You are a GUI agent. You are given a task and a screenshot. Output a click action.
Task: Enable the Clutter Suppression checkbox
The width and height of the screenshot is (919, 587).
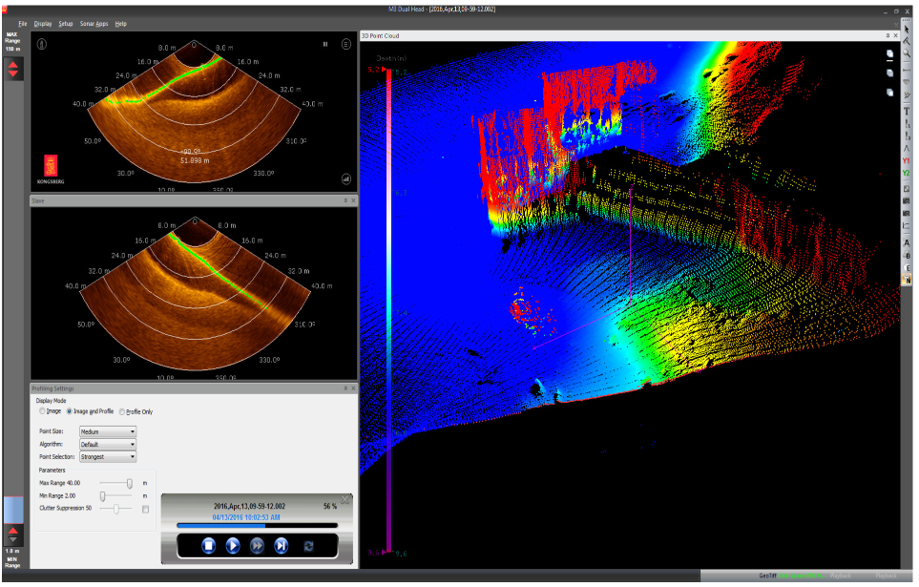point(146,509)
